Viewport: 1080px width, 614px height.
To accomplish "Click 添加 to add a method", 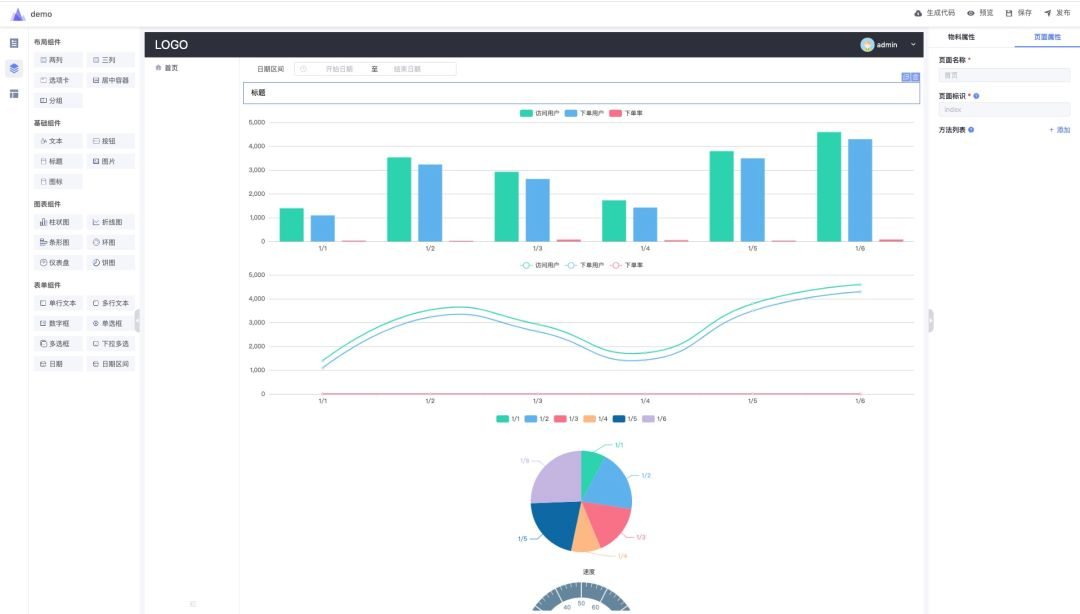I will 1059,130.
